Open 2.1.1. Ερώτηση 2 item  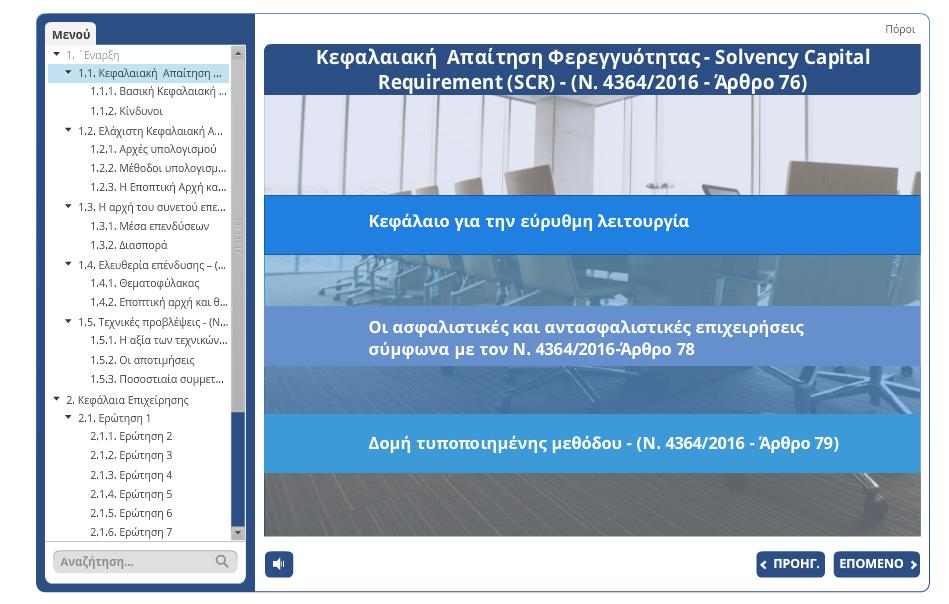click(x=131, y=436)
